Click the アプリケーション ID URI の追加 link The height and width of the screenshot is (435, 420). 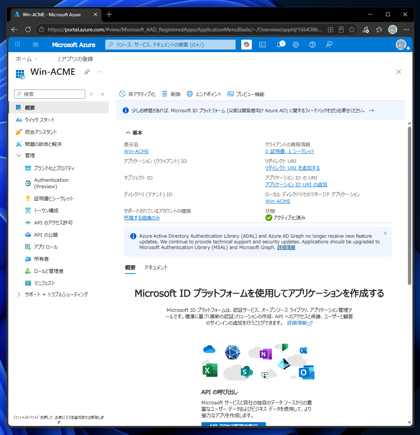[296, 184]
